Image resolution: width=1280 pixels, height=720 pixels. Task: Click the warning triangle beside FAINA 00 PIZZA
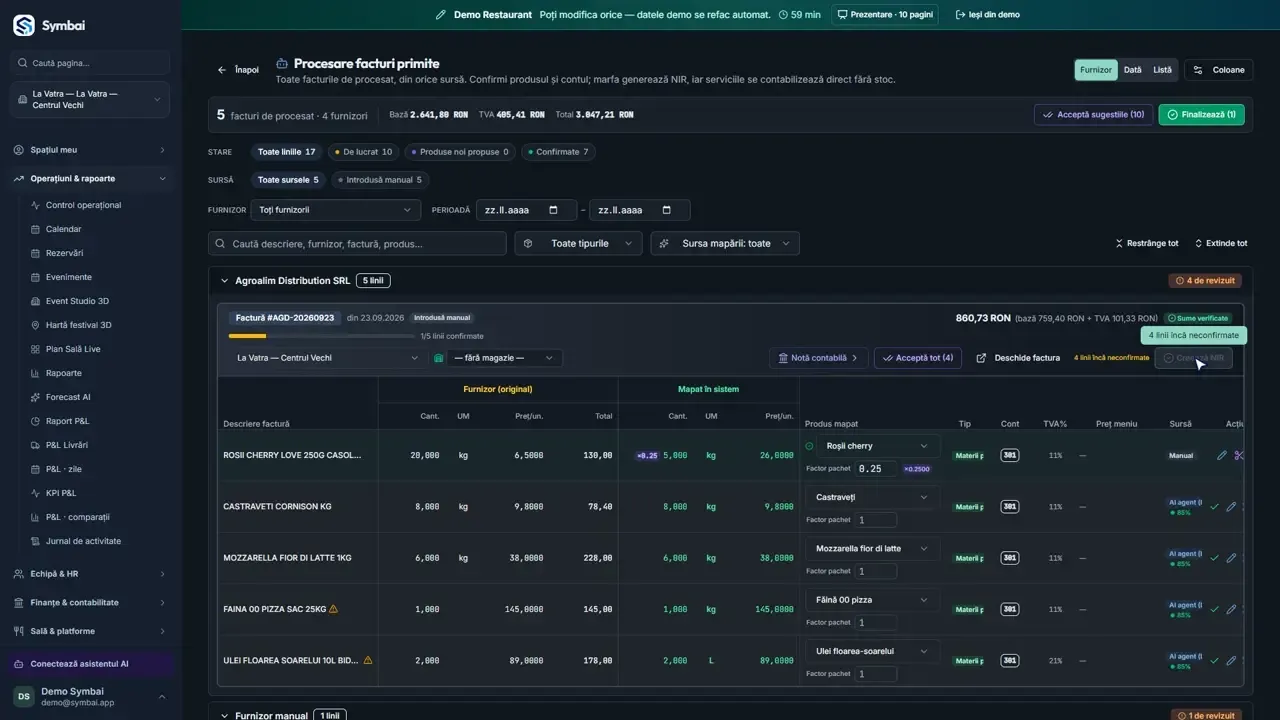coord(333,609)
